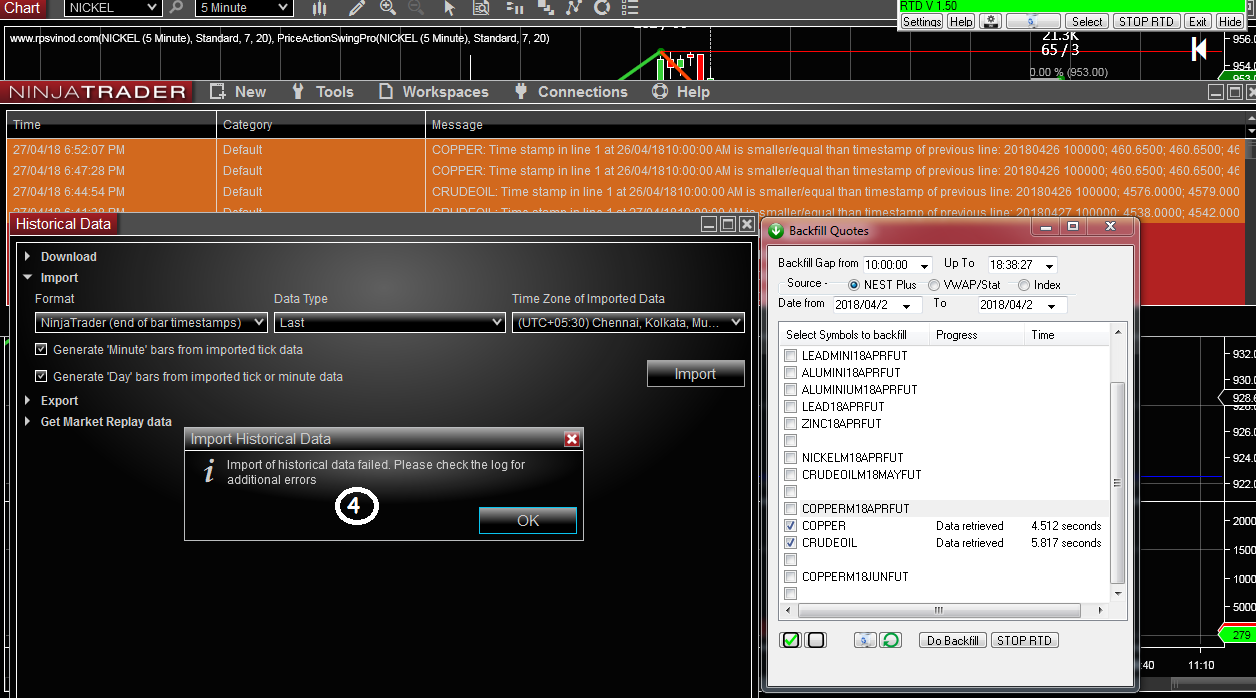The width and height of the screenshot is (1256, 698).
Task: Select Index source radio button
Action: [x=1024, y=285]
